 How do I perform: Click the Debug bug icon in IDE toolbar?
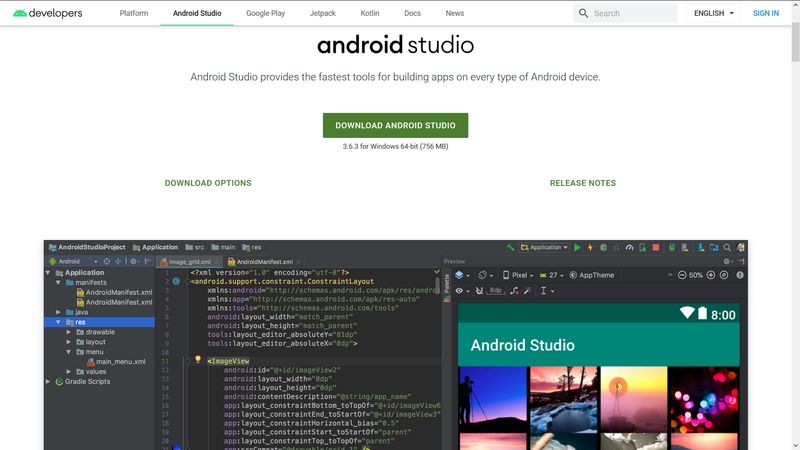click(x=604, y=247)
